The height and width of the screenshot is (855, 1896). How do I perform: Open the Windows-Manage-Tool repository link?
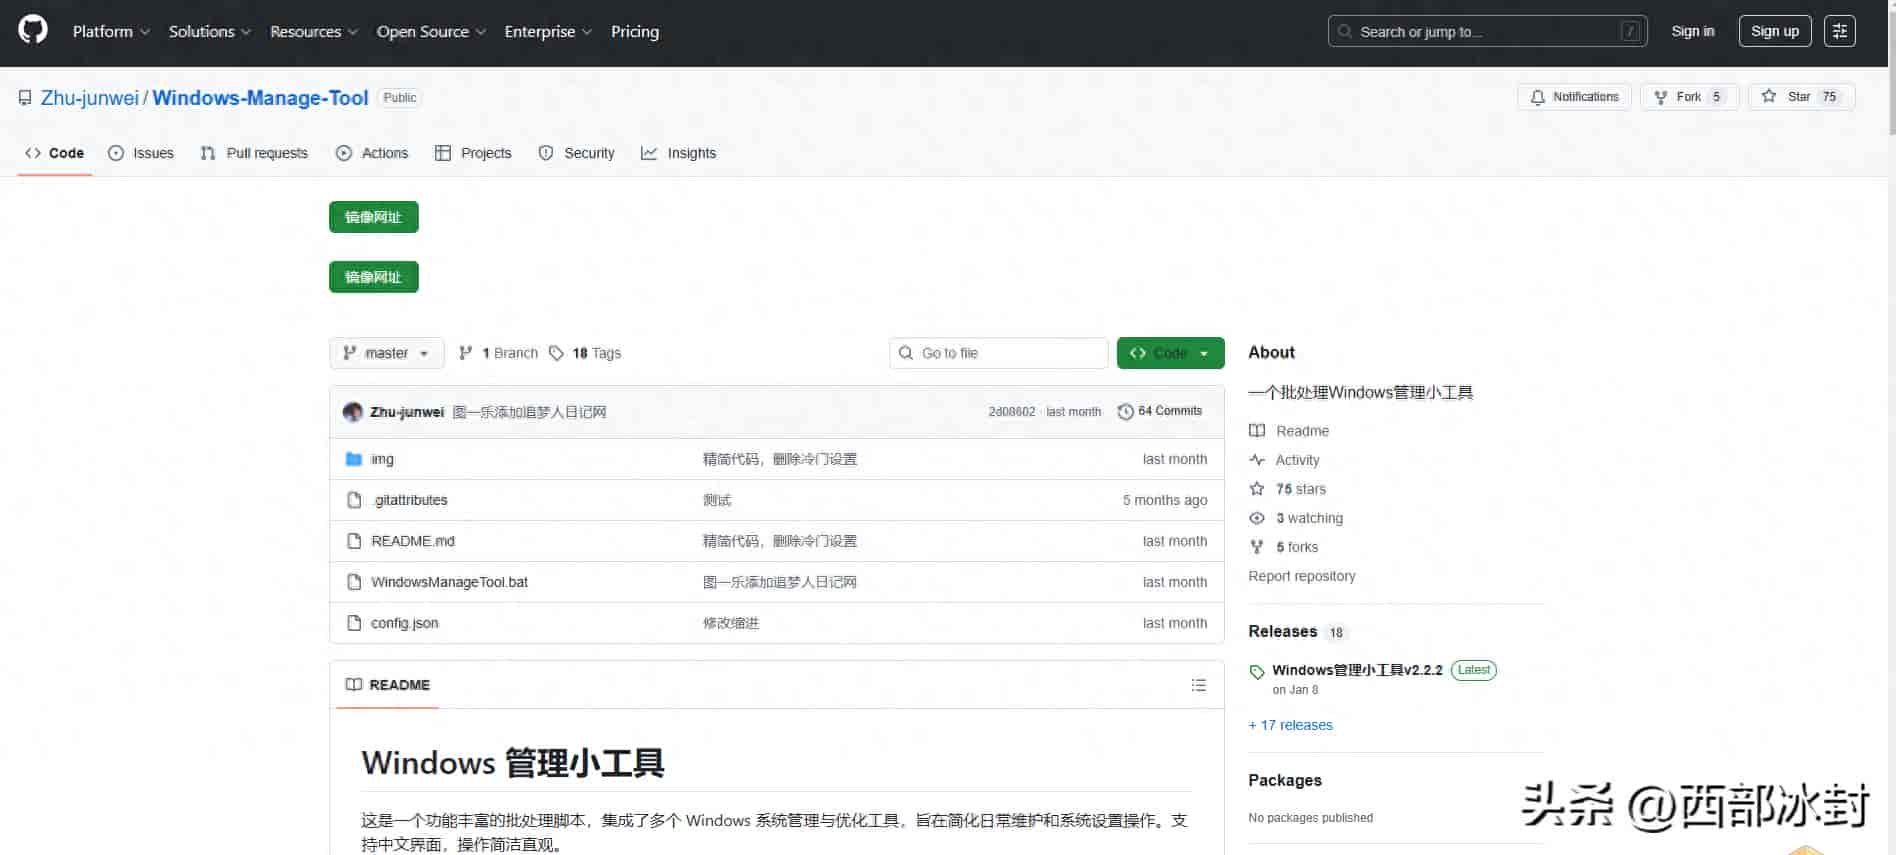click(x=260, y=97)
